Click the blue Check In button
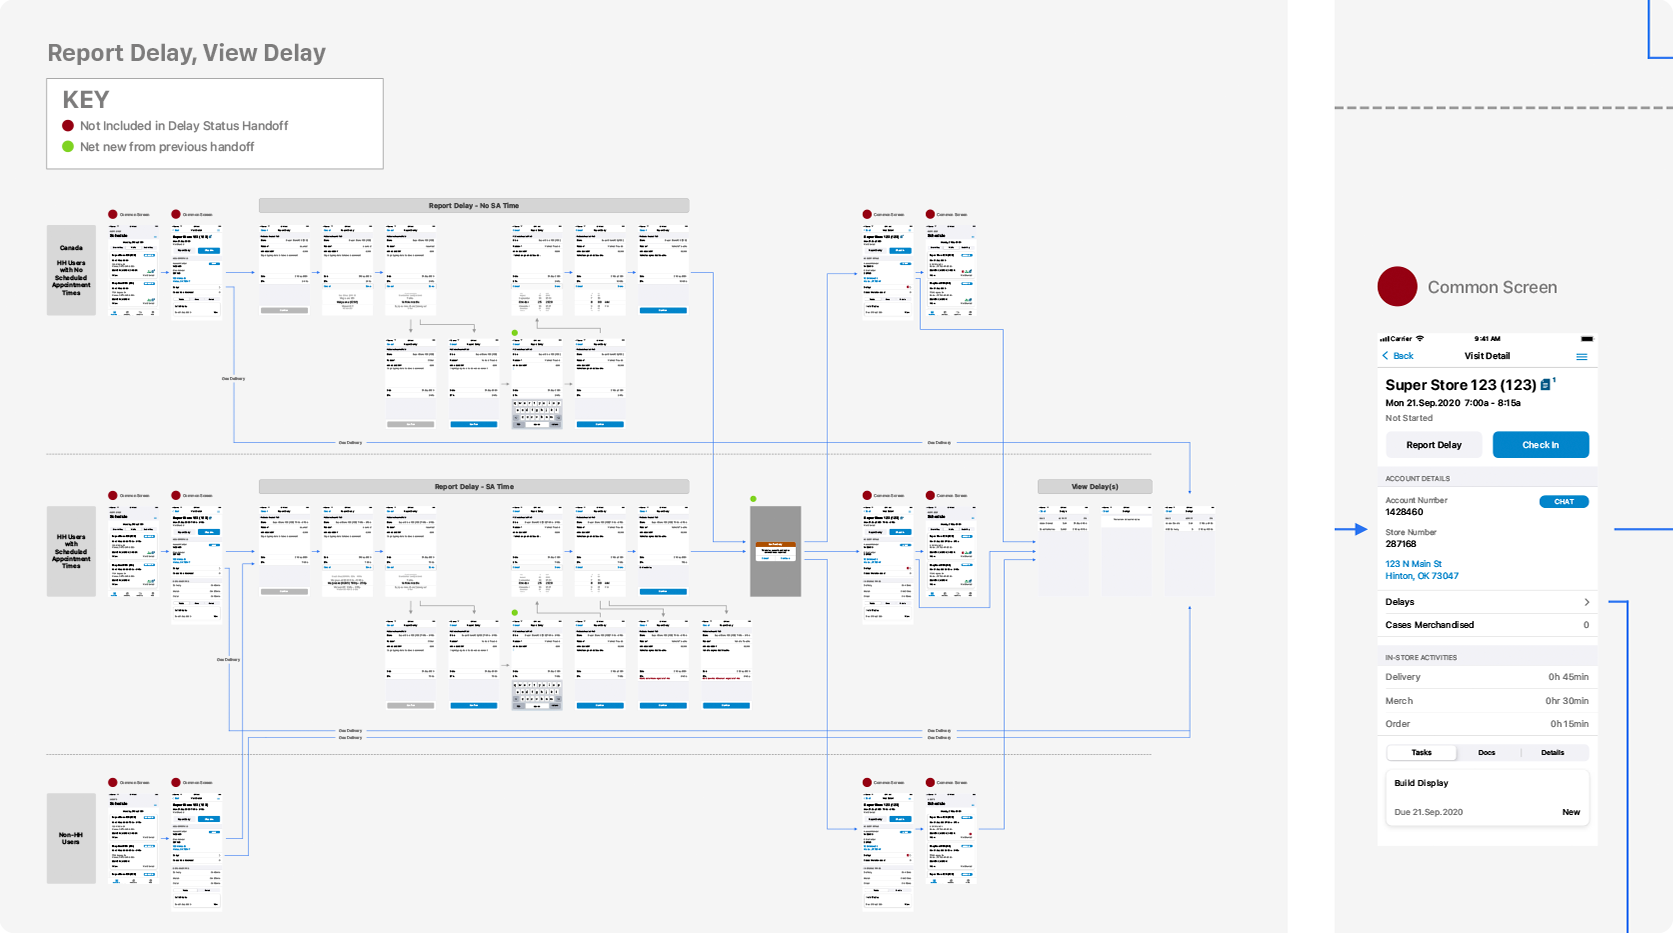This screenshot has width=1673, height=933. point(1540,445)
